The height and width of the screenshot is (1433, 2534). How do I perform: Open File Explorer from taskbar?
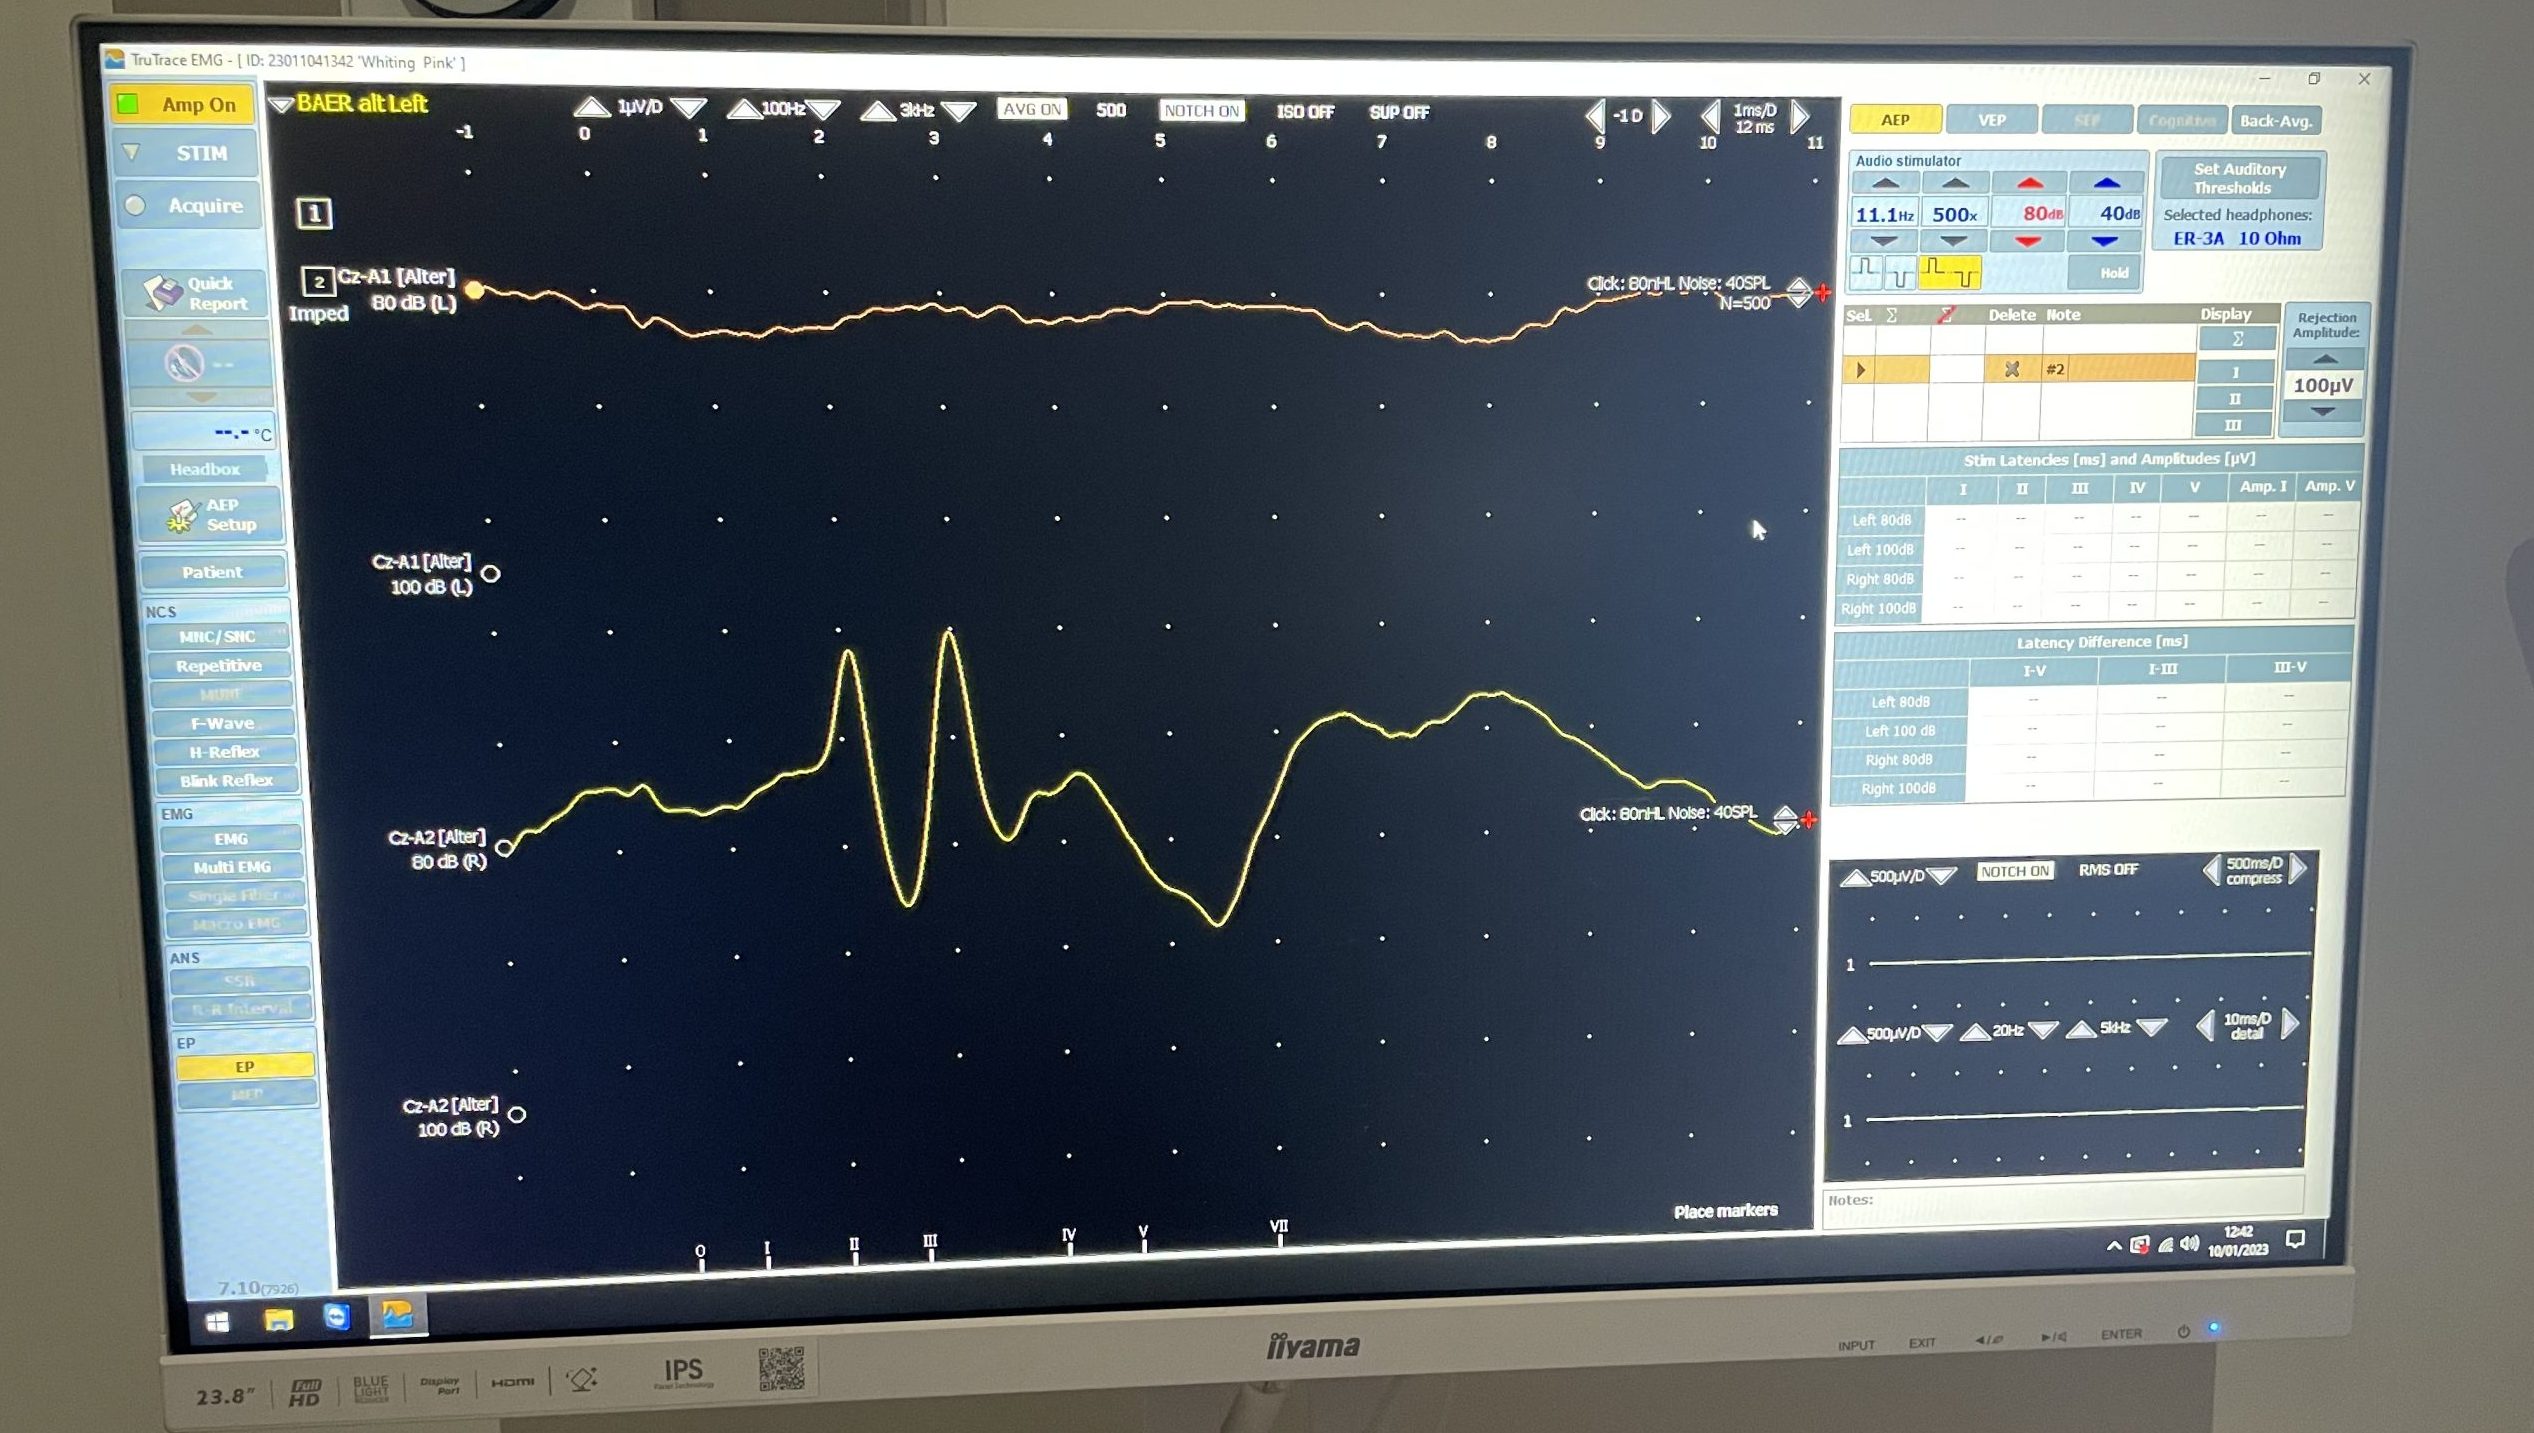(278, 1320)
